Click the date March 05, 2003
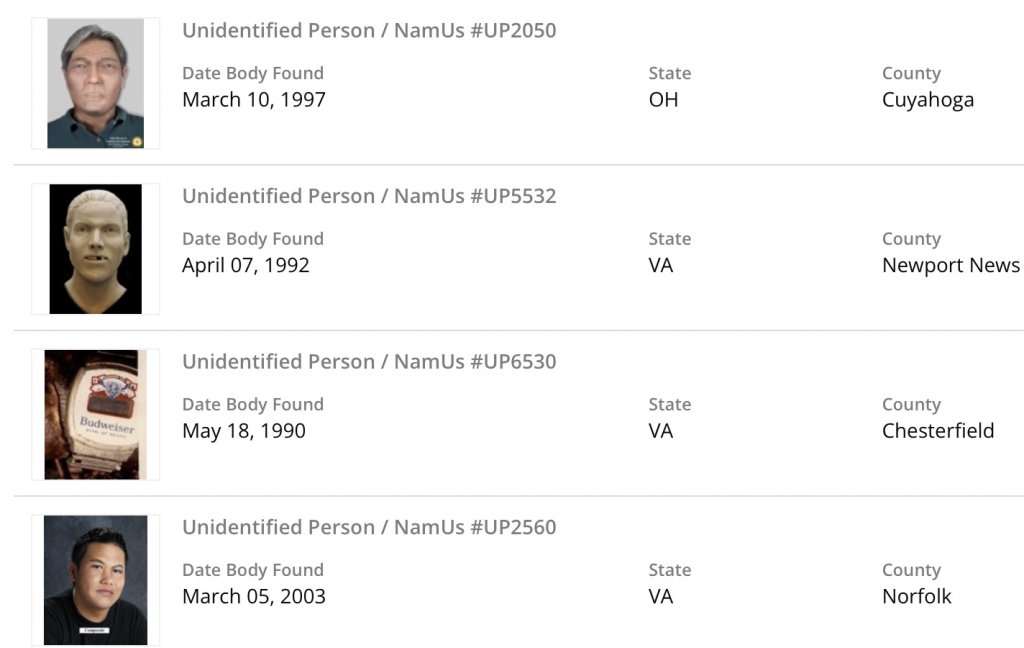This screenshot has height=648, width=1024. click(x=254, y=597)
